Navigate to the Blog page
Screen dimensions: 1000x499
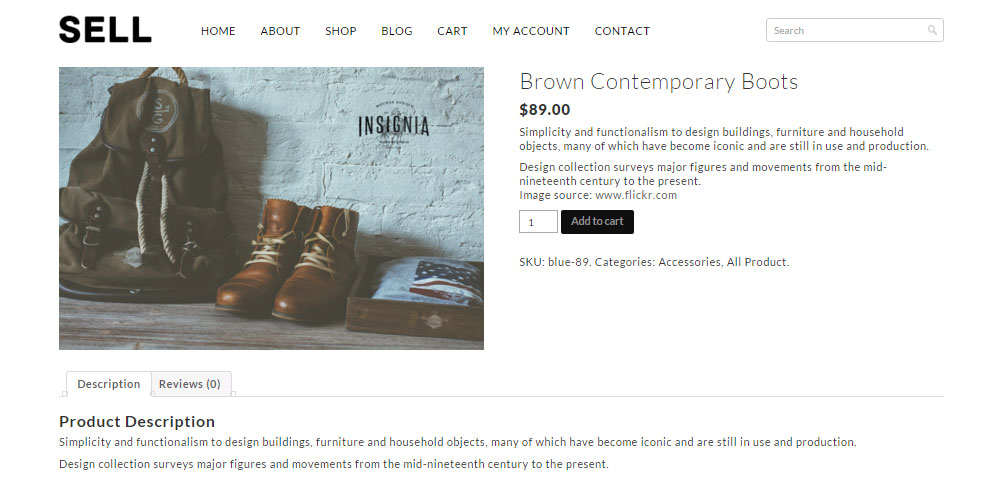click(x=397, y=31)
